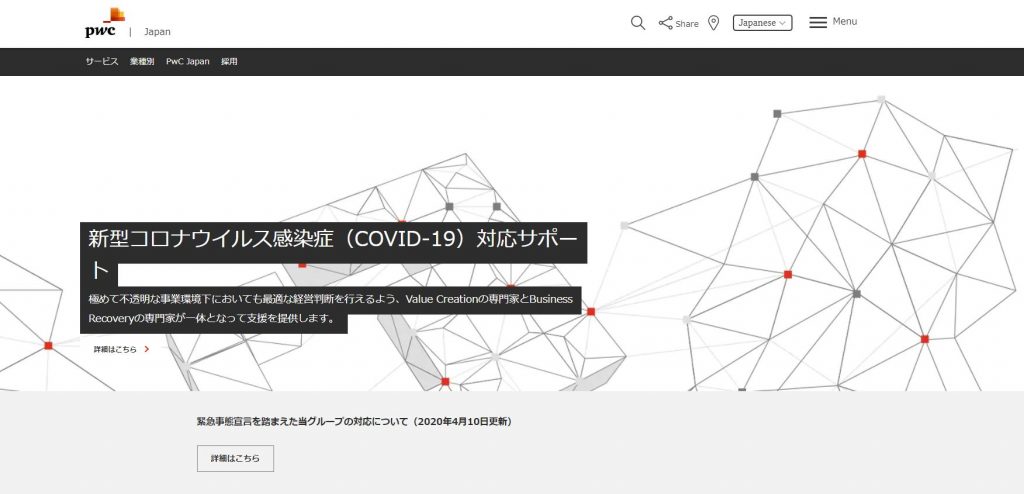Click the Share icon

click(665, 23)
